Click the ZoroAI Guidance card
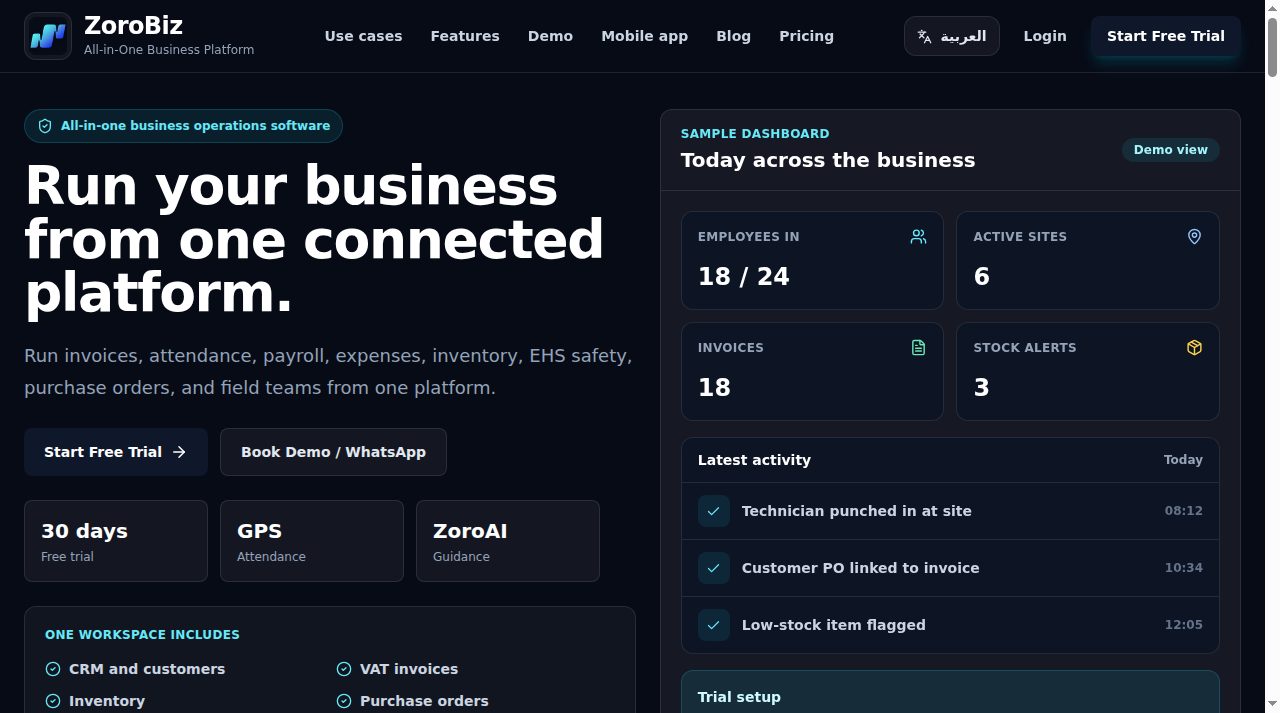The image size is (1280, 713). click(x=508, y=541)
